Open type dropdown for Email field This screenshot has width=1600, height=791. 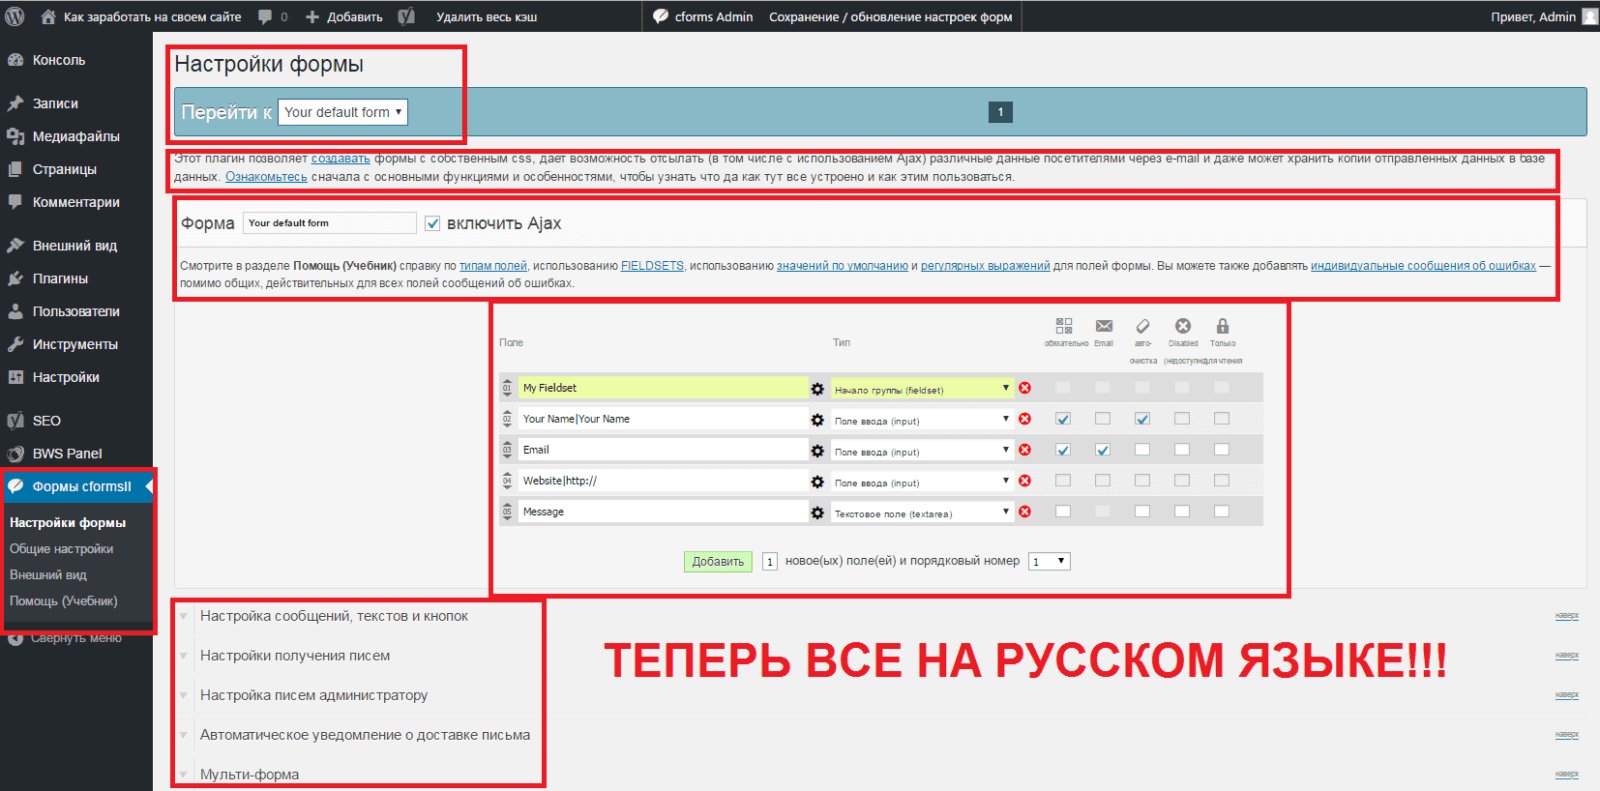point(922,451)
